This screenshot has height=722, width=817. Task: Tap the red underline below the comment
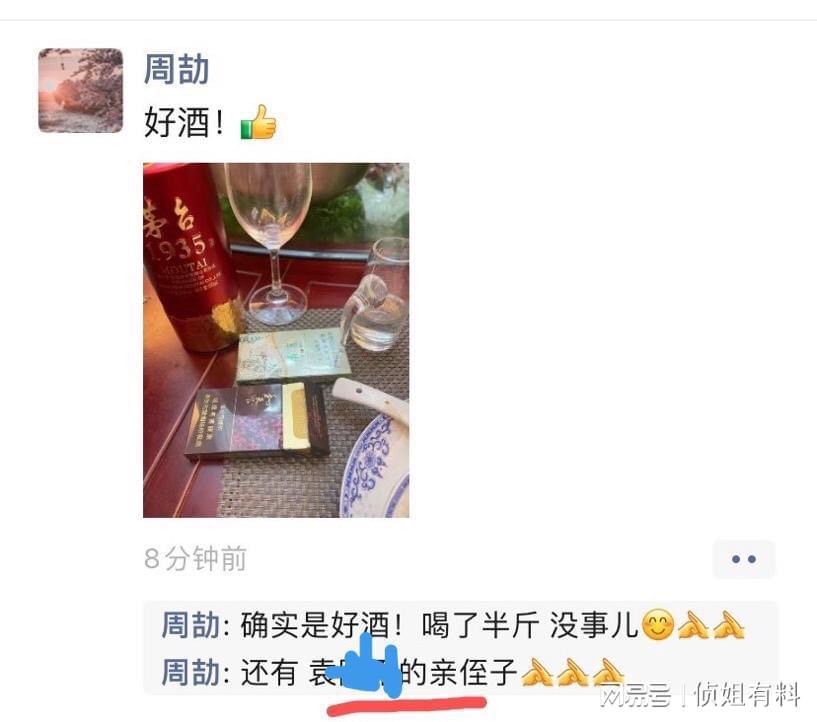pos(407,705)
